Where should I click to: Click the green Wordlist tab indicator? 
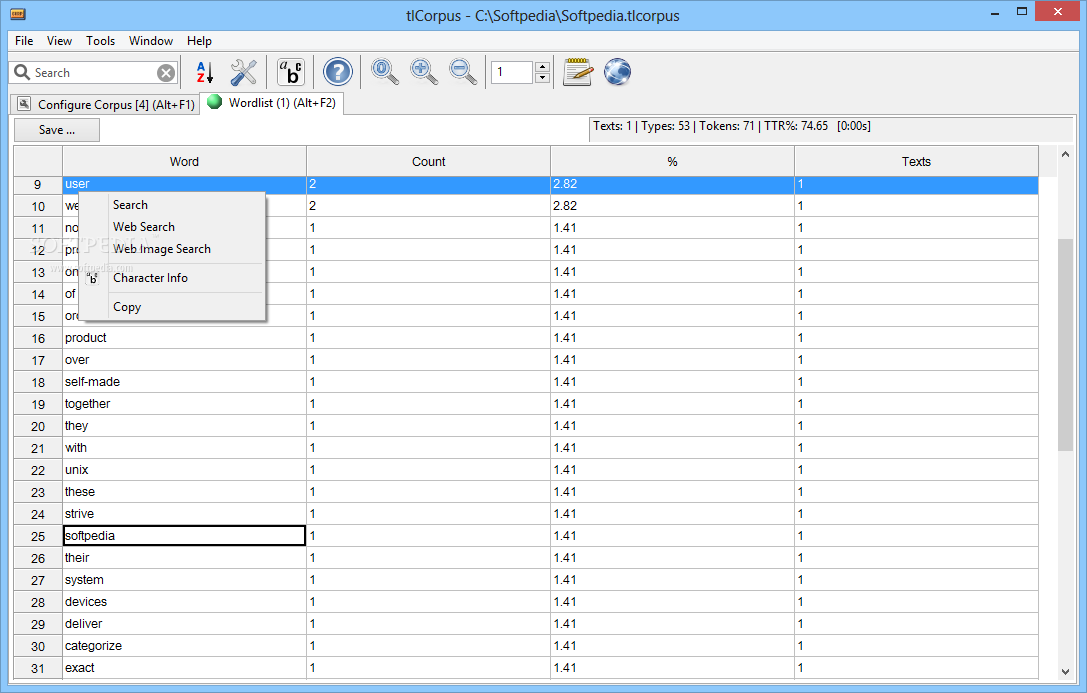[215, 102]
